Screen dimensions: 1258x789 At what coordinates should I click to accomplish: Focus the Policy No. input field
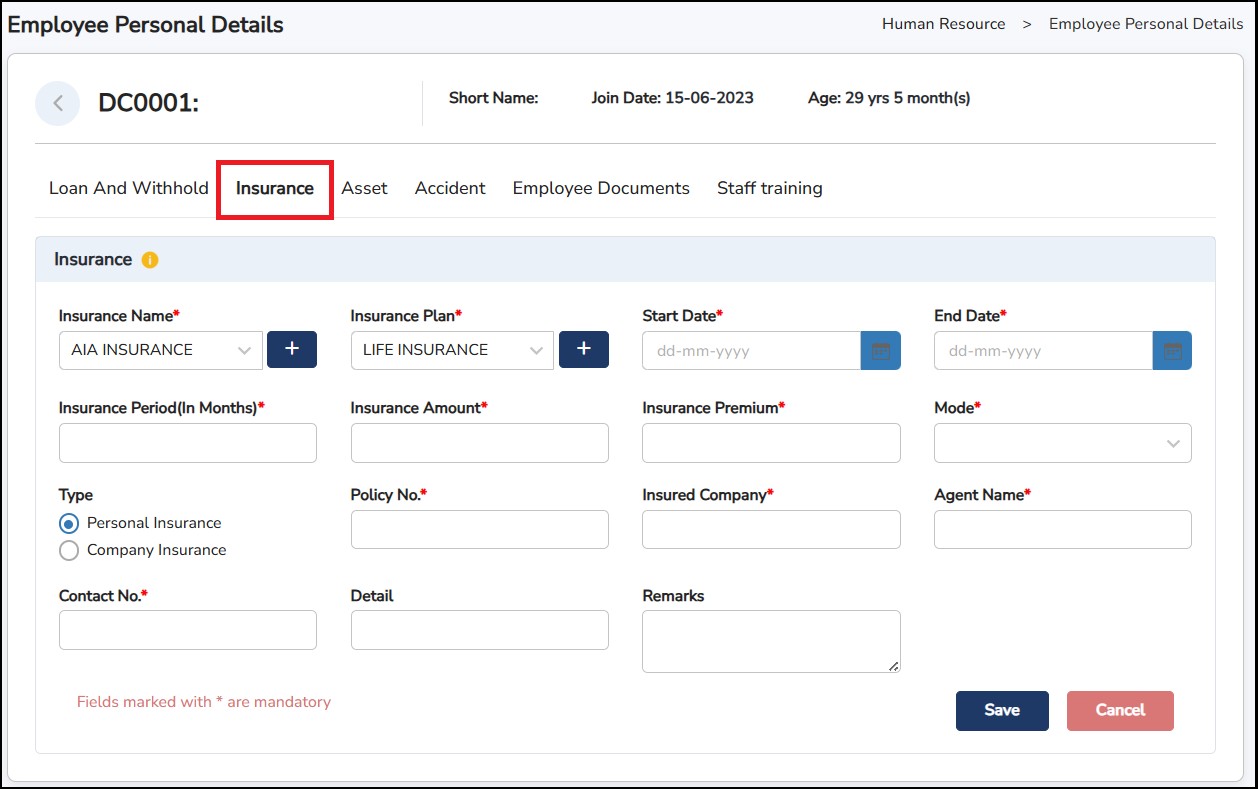pos(479,529)
